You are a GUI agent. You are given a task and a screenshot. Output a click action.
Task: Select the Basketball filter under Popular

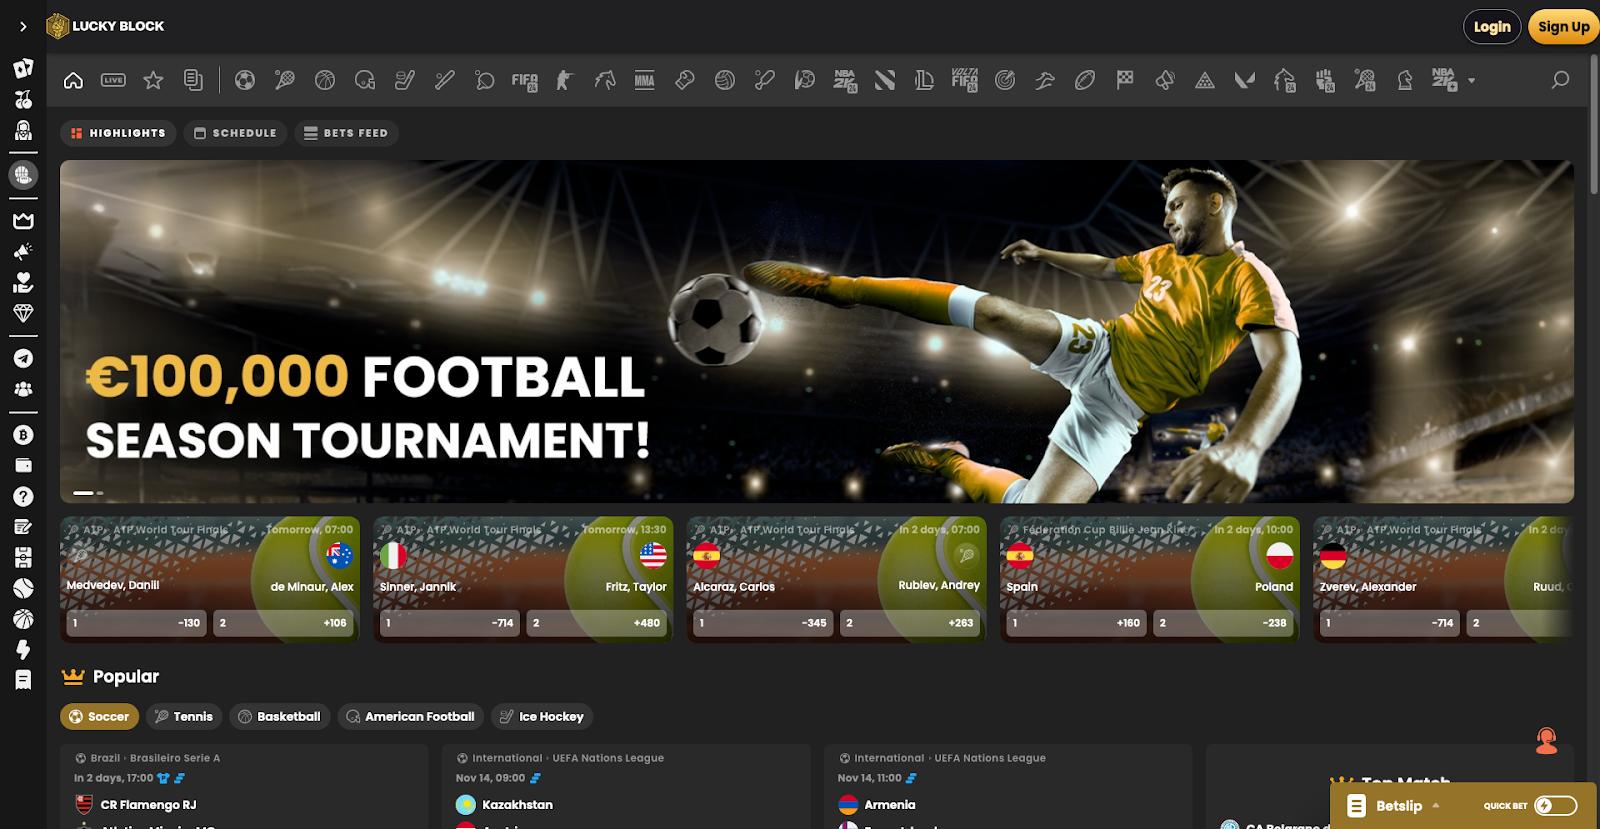[280, 716]
